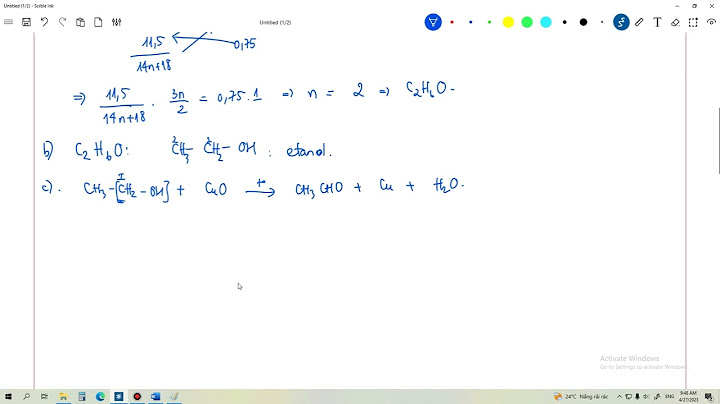Image resolution: width=720 pixels, height=404 pixels.
Task: Click the volume speaker tray icon
Action: point(646,396)
